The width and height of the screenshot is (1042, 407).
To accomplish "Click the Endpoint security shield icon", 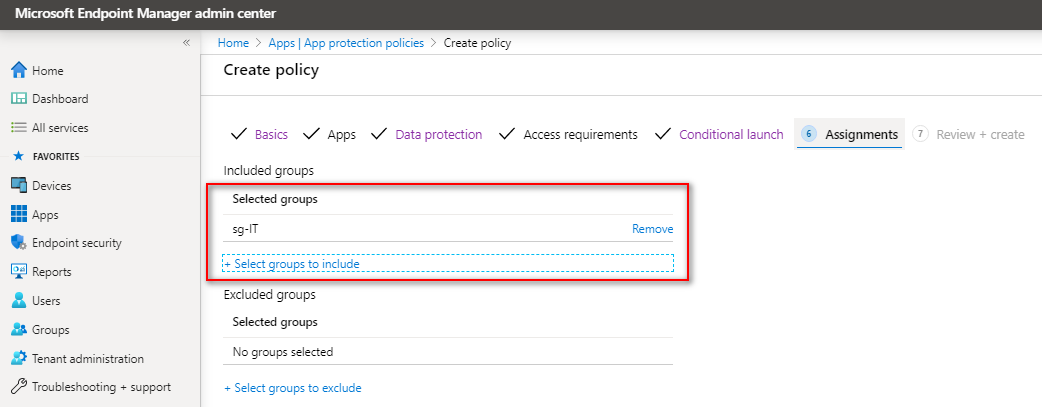I will [19, 243].
